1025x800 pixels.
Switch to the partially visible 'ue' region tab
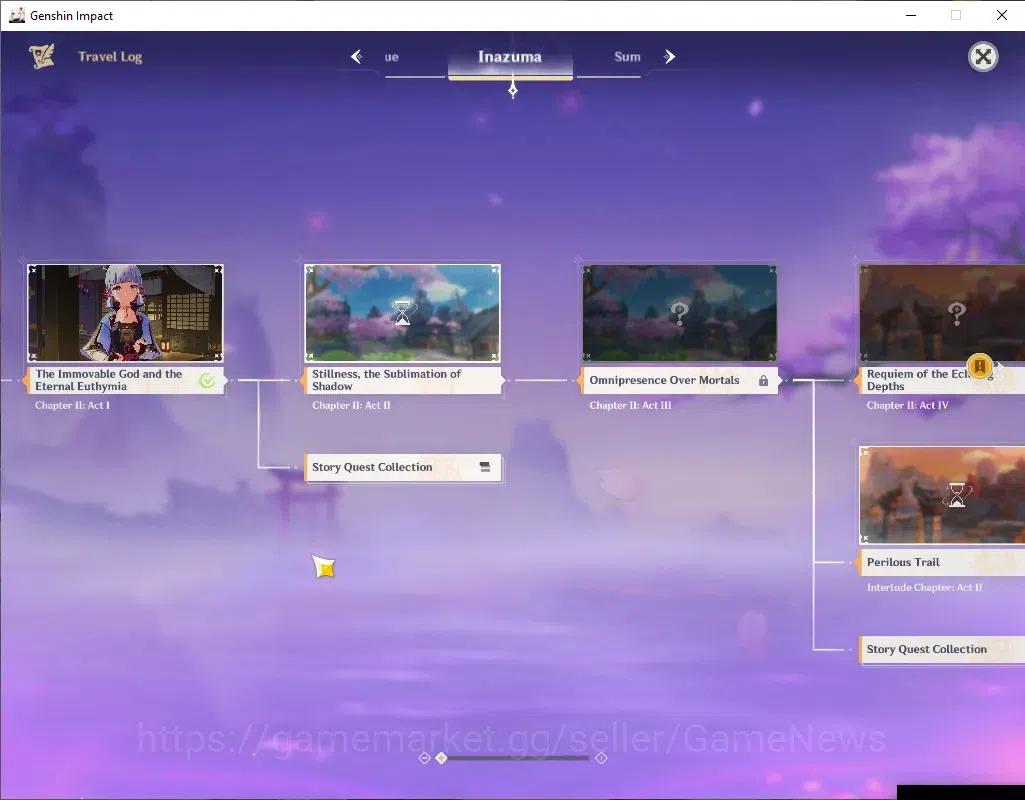[392, 57]
